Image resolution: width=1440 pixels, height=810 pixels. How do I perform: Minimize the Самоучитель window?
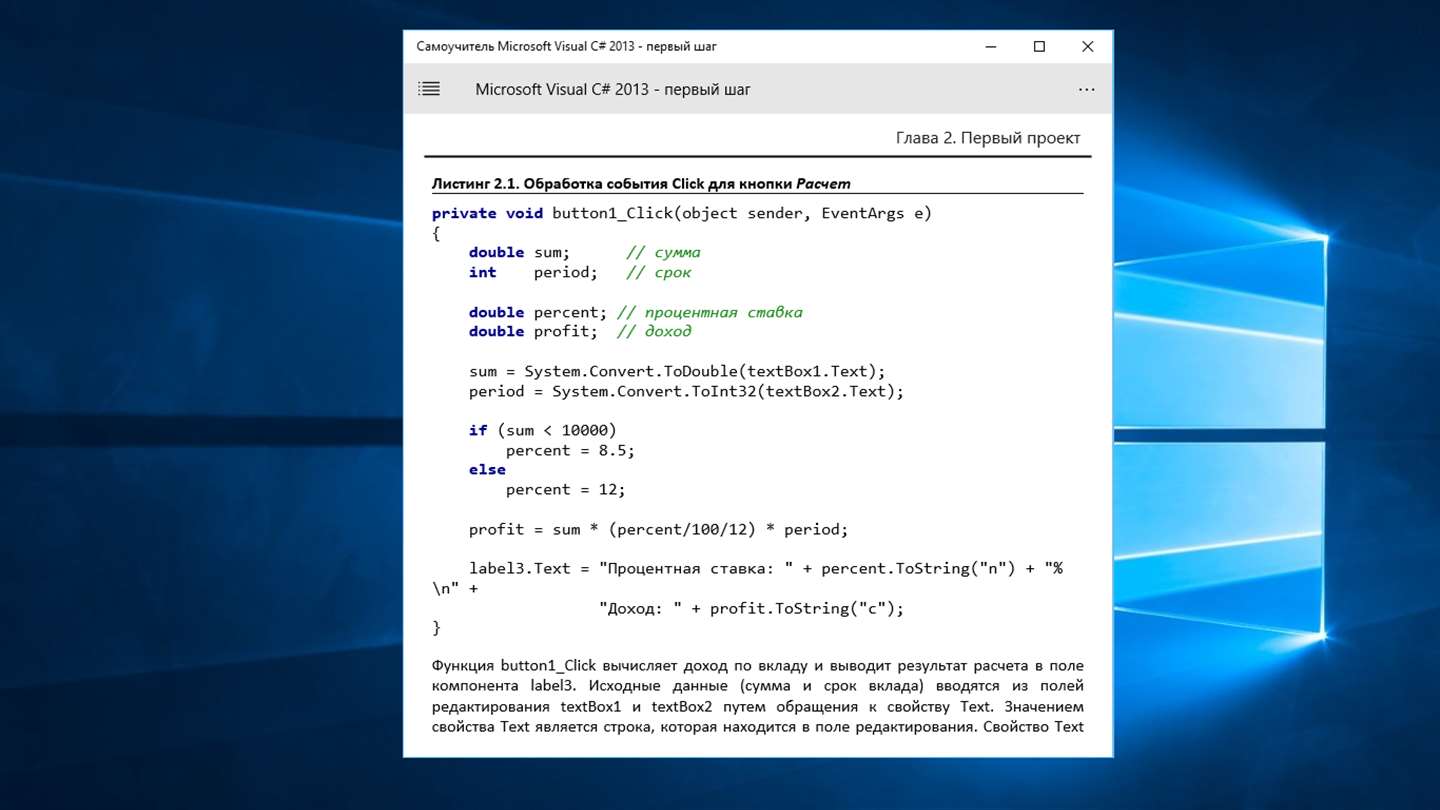click(x=991, y=46)
